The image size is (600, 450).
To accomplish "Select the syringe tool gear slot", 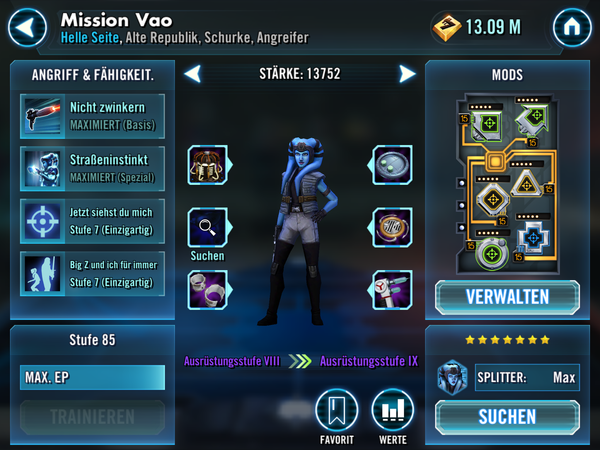I will (x=391, y=290).
